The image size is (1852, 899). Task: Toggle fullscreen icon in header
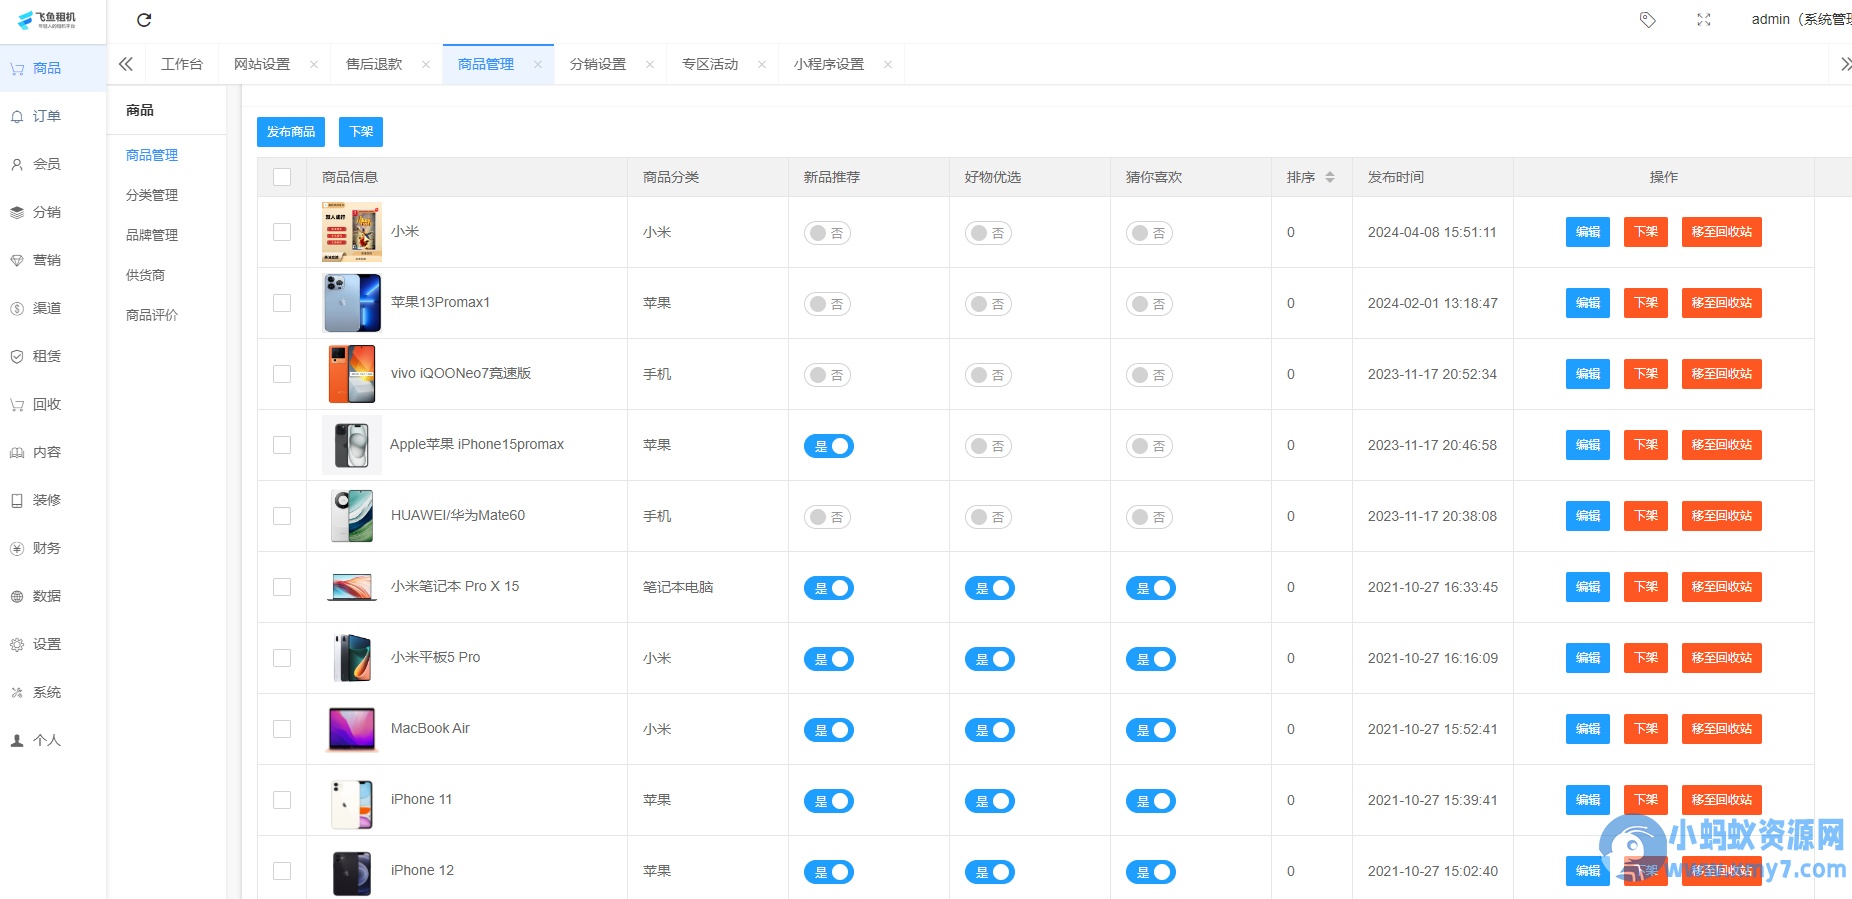tap(1704, 20)
